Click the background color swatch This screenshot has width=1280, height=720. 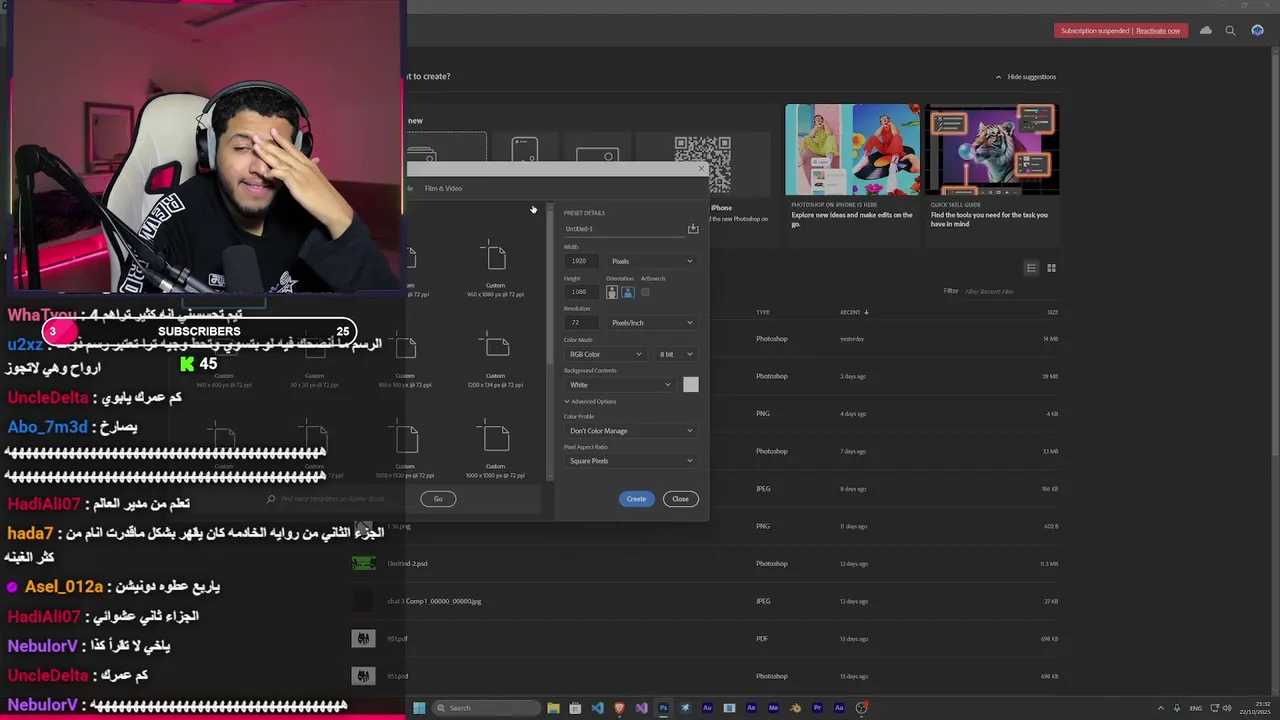691,385
